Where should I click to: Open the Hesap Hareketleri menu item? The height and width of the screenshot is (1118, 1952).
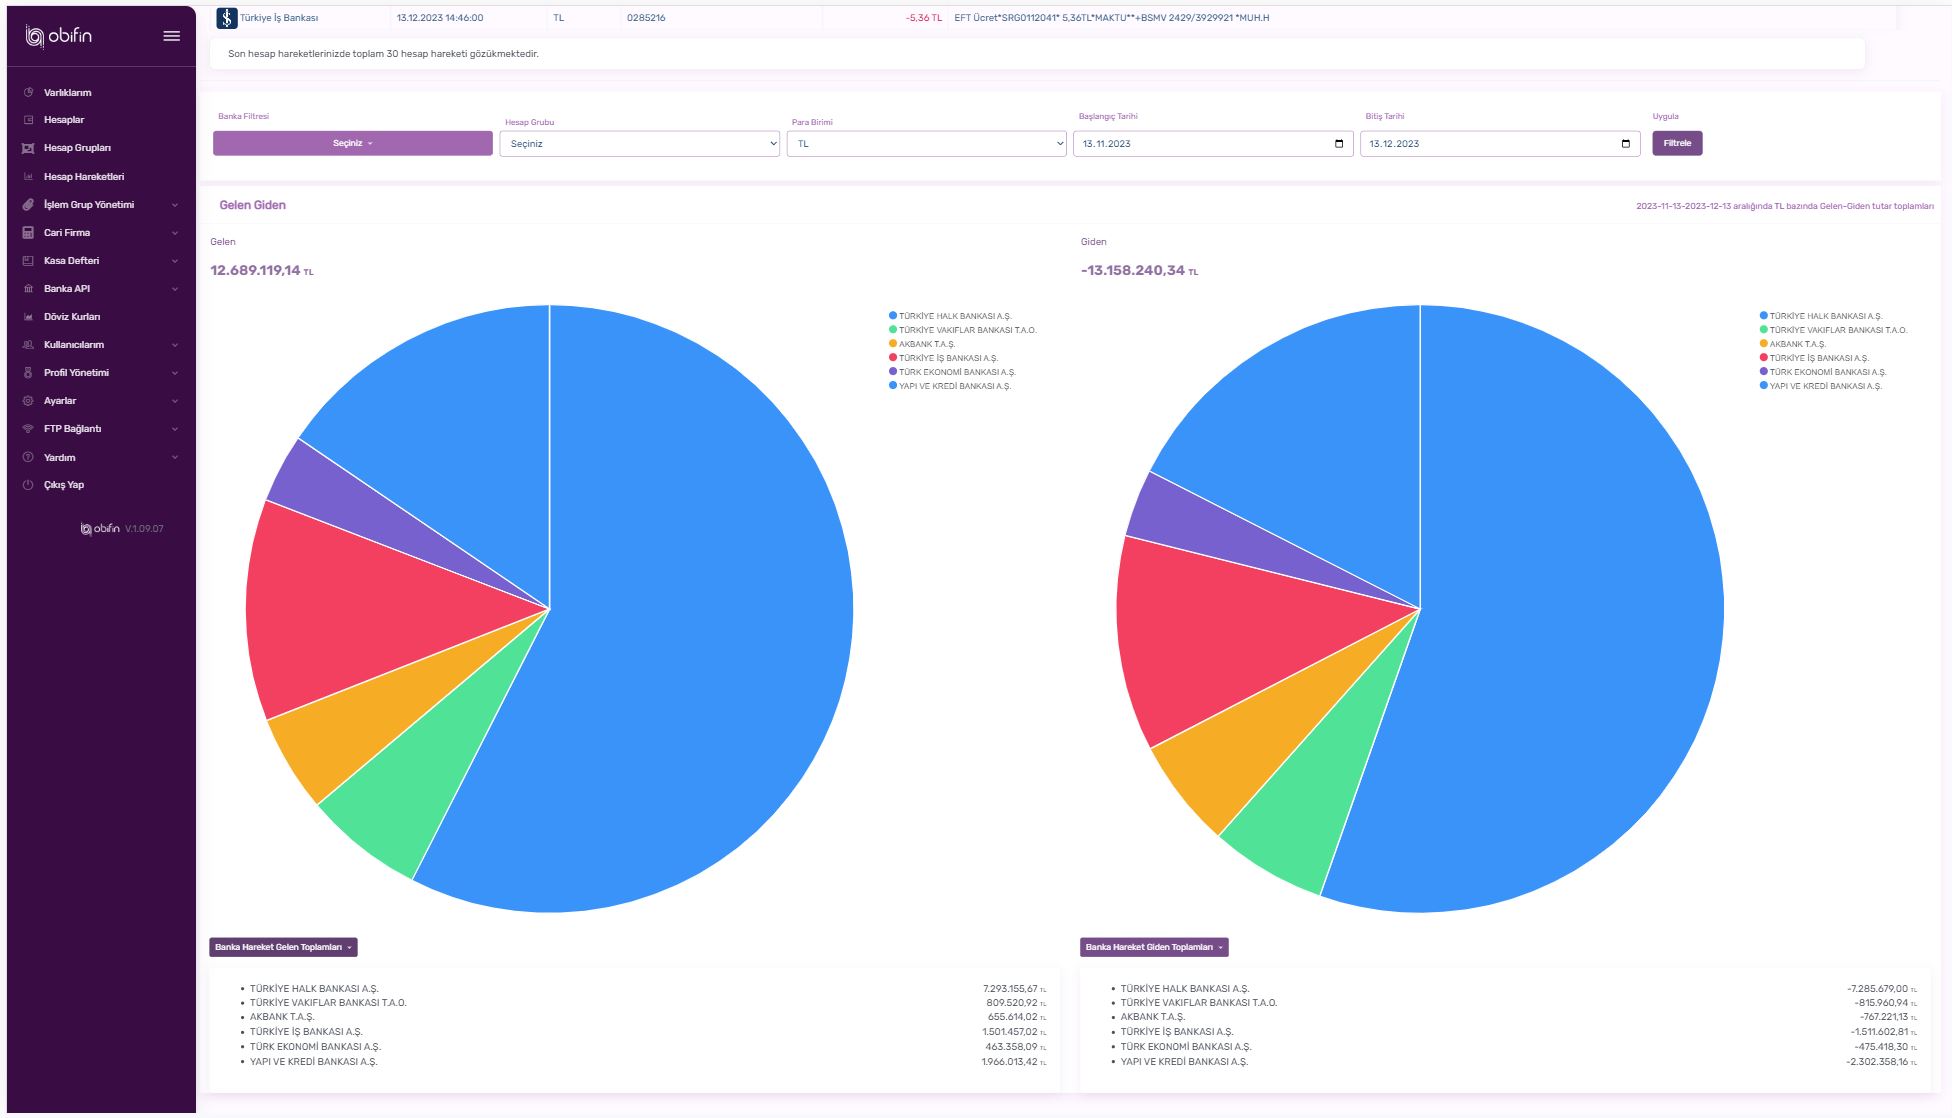(84, 177)
